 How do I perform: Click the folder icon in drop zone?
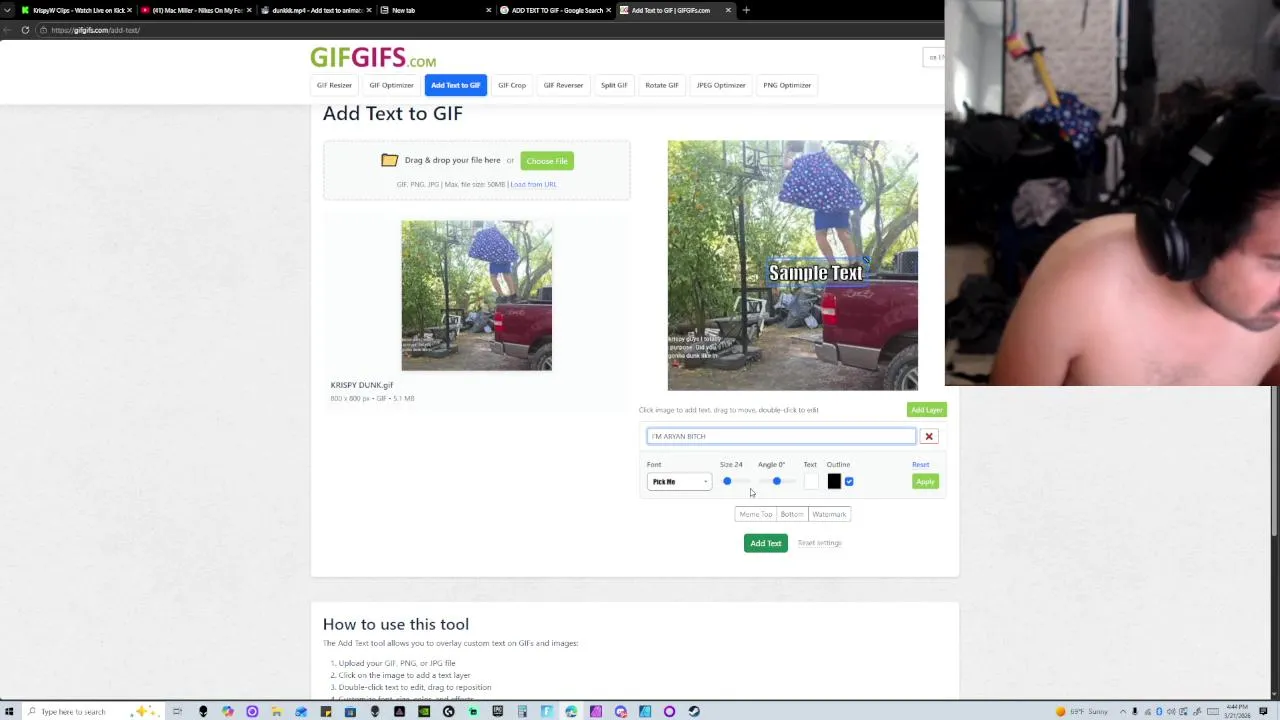coord(389,160)
